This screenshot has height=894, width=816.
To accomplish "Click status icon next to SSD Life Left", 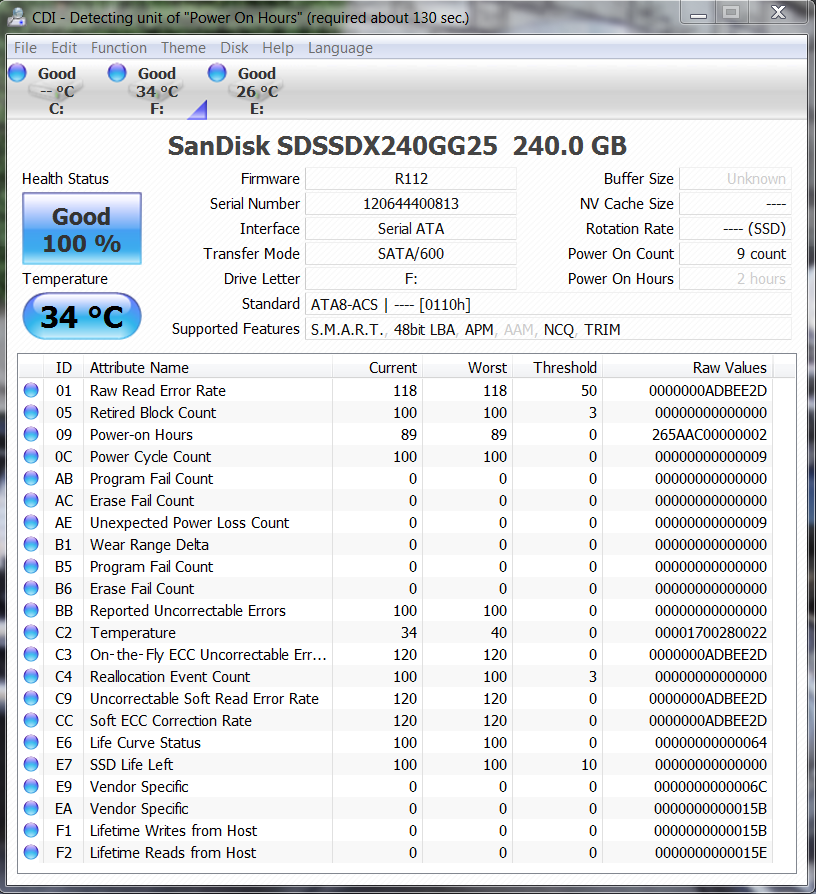I will (32, 765).
